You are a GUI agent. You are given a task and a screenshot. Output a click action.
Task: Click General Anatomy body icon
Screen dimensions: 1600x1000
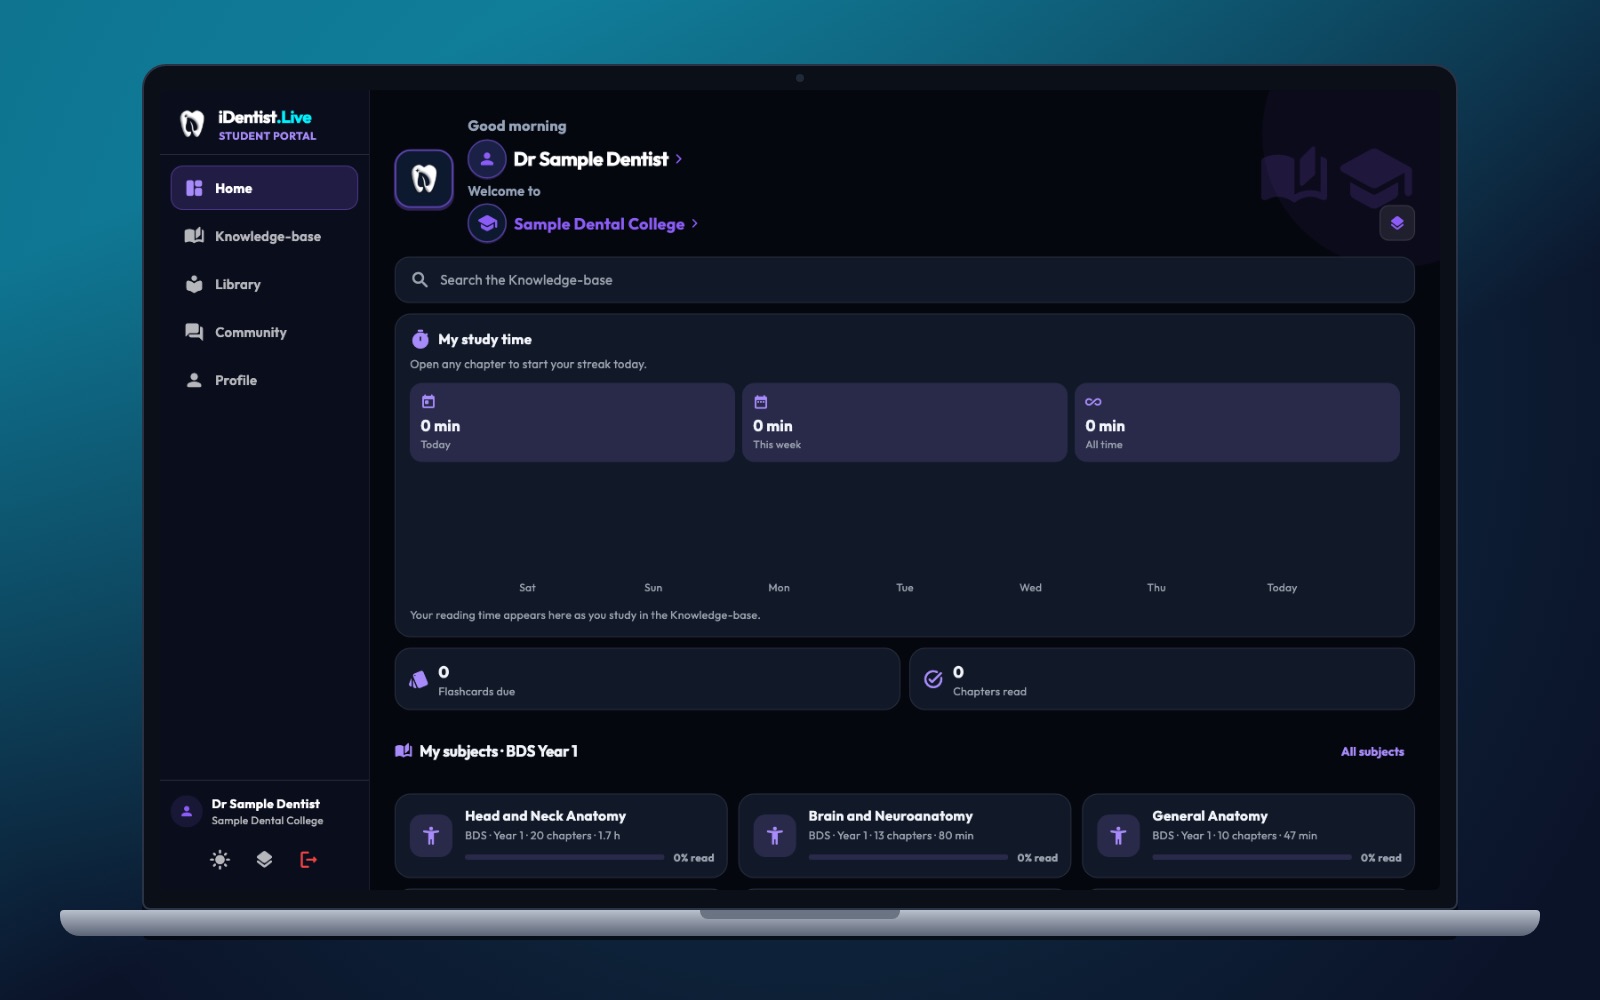point(1118,836)
